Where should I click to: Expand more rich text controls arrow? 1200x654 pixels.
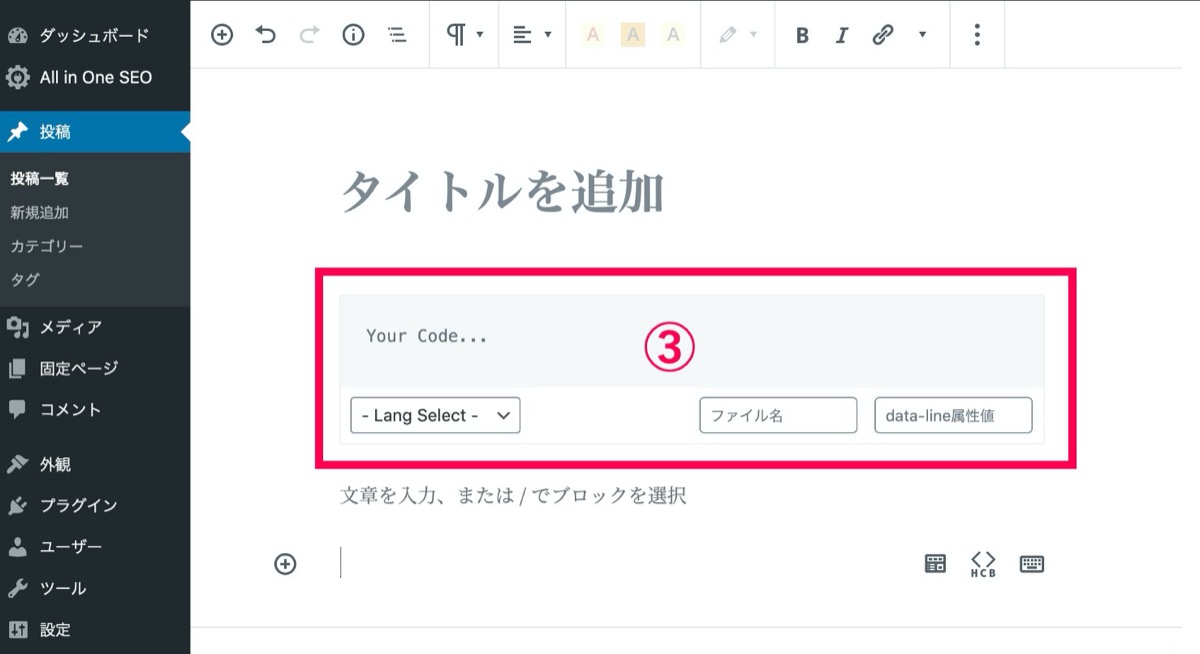(x=922, y=35)
